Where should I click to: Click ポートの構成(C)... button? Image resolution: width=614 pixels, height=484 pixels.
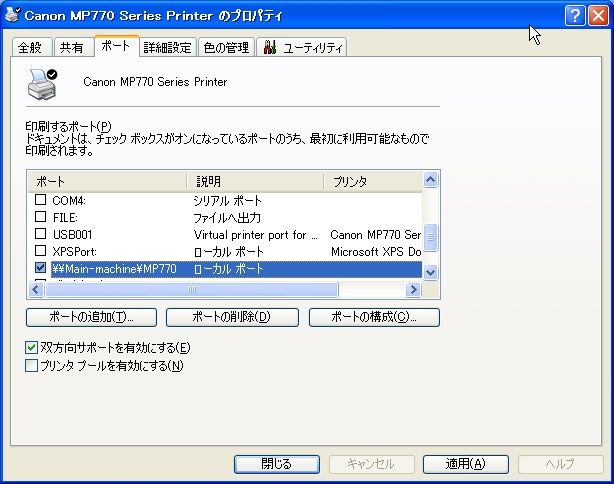click(374, 317)
